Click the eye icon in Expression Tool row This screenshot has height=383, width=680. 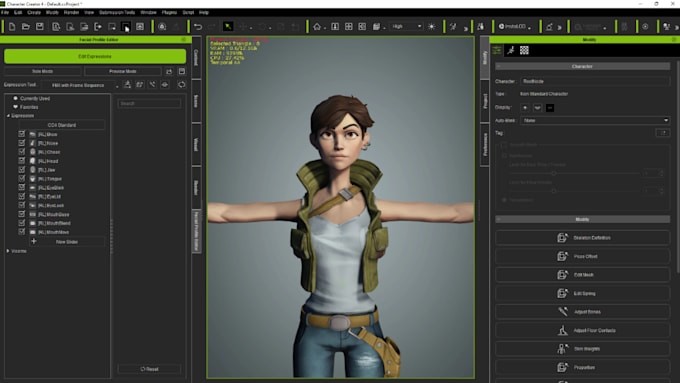click(x=165, y=85)
